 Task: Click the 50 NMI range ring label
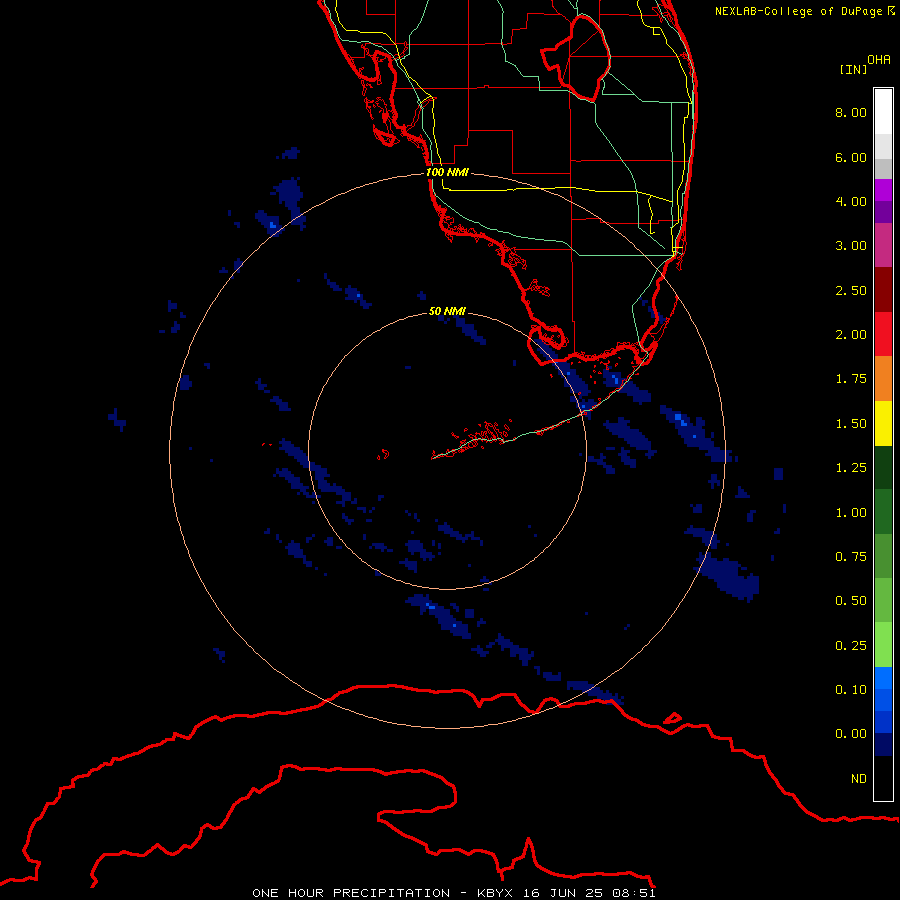click(x=447, y=312)
